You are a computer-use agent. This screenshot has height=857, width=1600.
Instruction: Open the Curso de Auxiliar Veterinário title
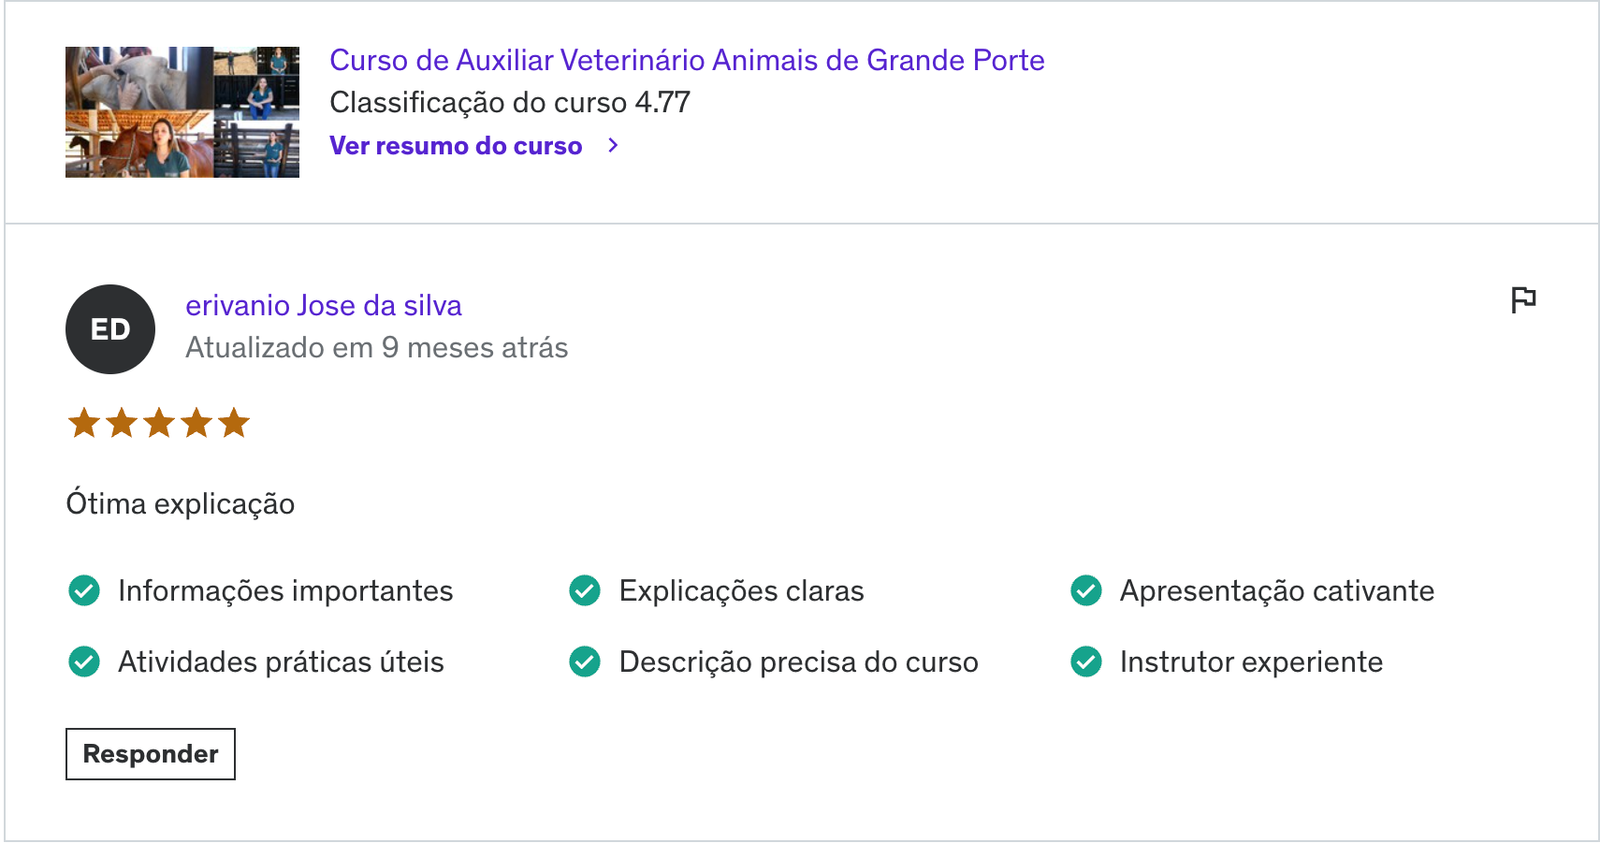click(x=687, y=60)
